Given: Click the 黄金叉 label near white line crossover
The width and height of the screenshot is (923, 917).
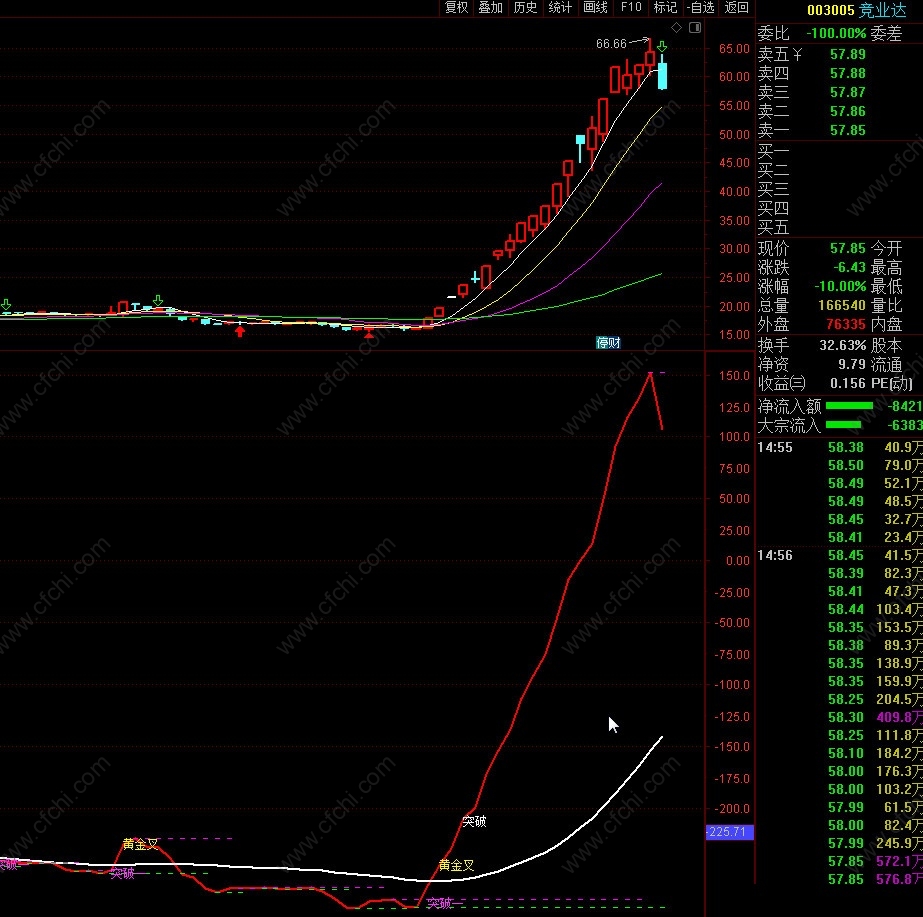Looking at the screenshot, I should click(456, 865).
